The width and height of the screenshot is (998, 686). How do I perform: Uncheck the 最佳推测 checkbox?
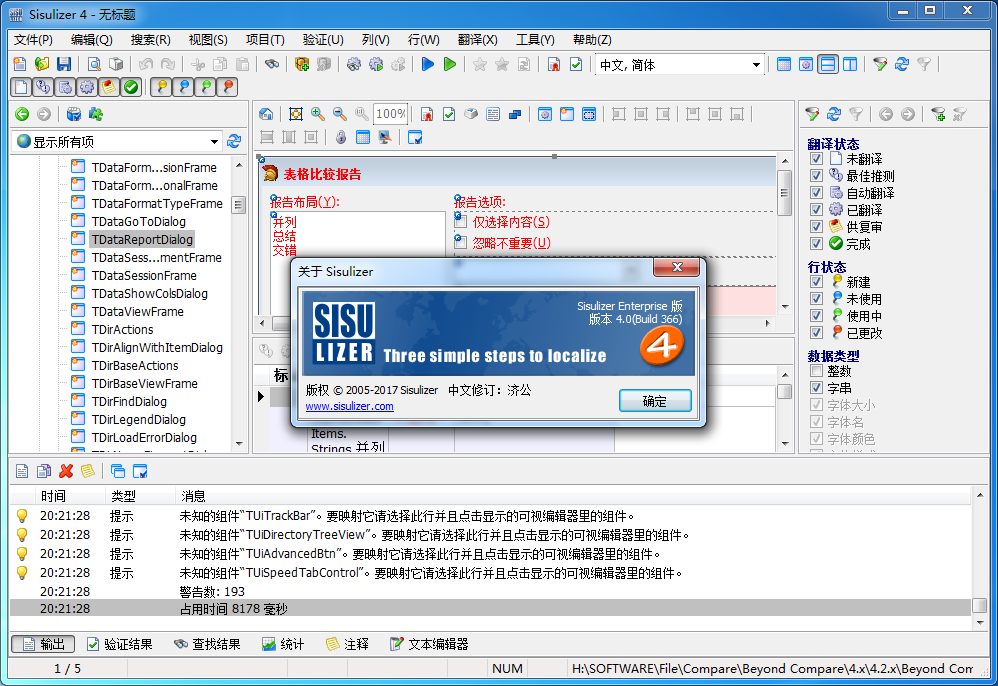[x=817, y=176]
